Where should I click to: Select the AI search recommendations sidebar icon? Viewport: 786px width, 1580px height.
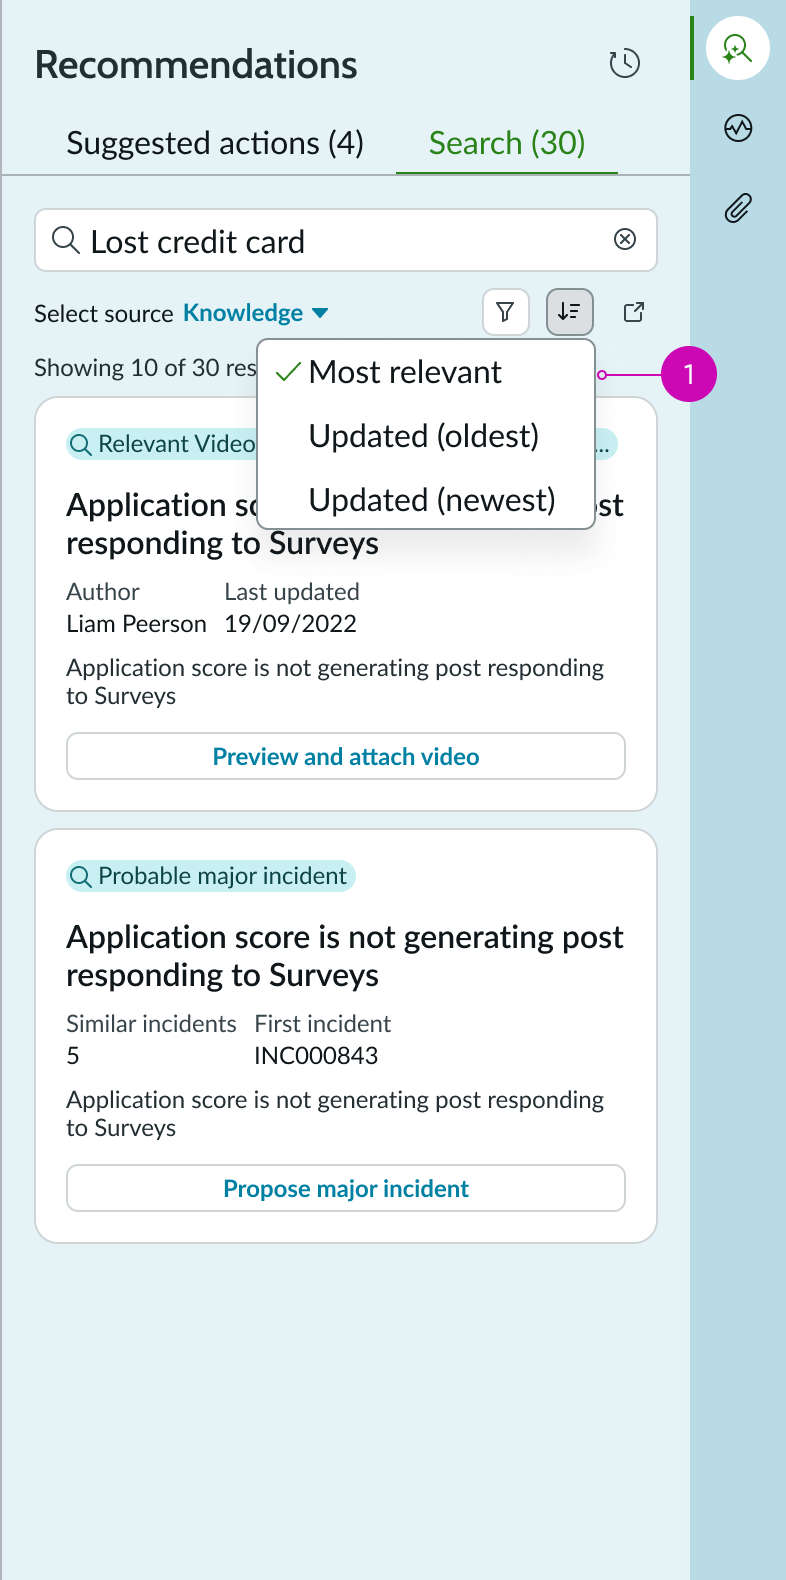pyautogui.click(x=737, y=47)
